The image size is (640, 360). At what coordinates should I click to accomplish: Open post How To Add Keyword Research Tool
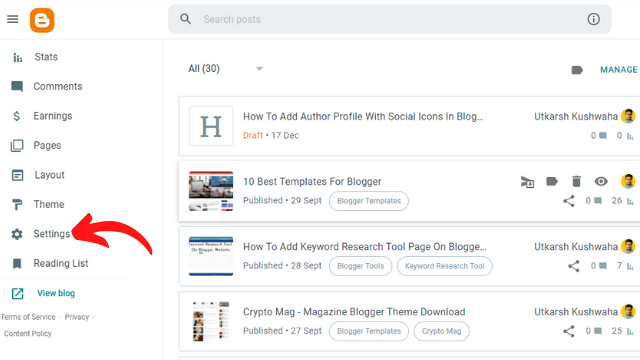(364, 247)
